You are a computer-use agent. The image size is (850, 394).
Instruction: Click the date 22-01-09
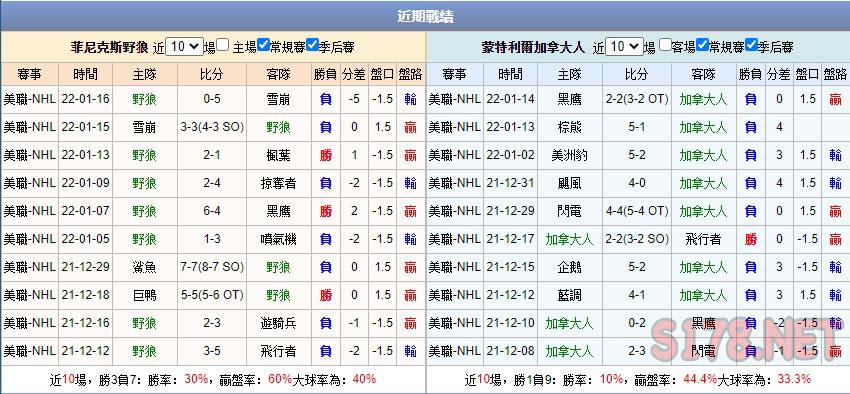(86, 183)
